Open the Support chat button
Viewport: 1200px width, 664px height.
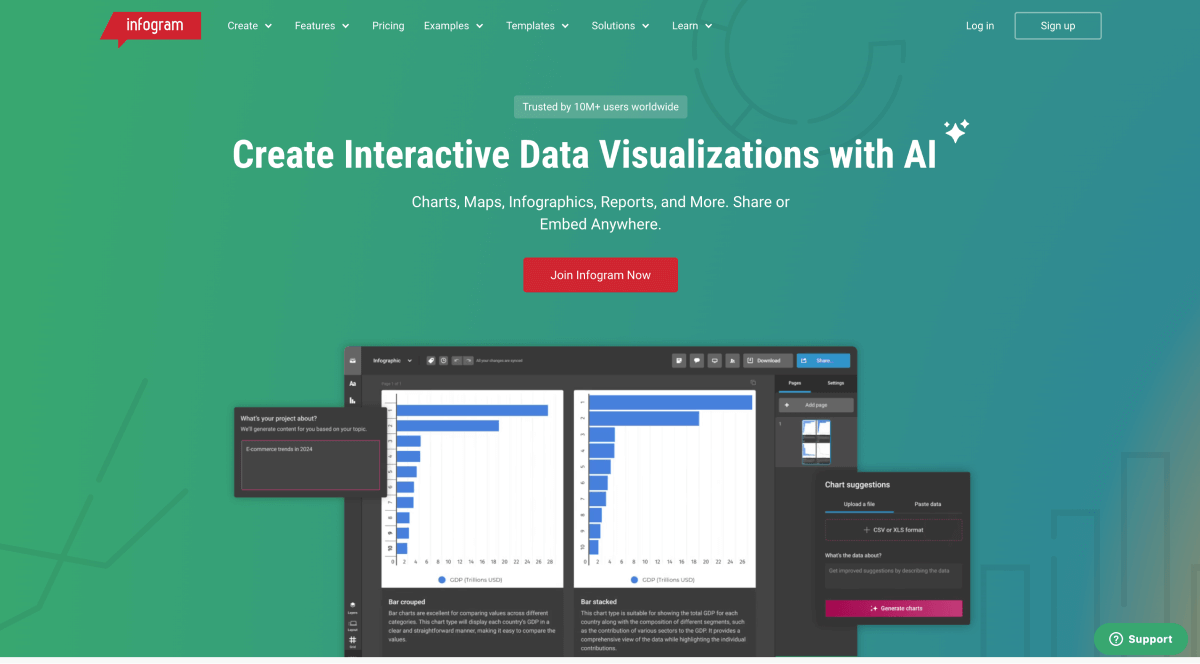click(x=1141, y=639)
